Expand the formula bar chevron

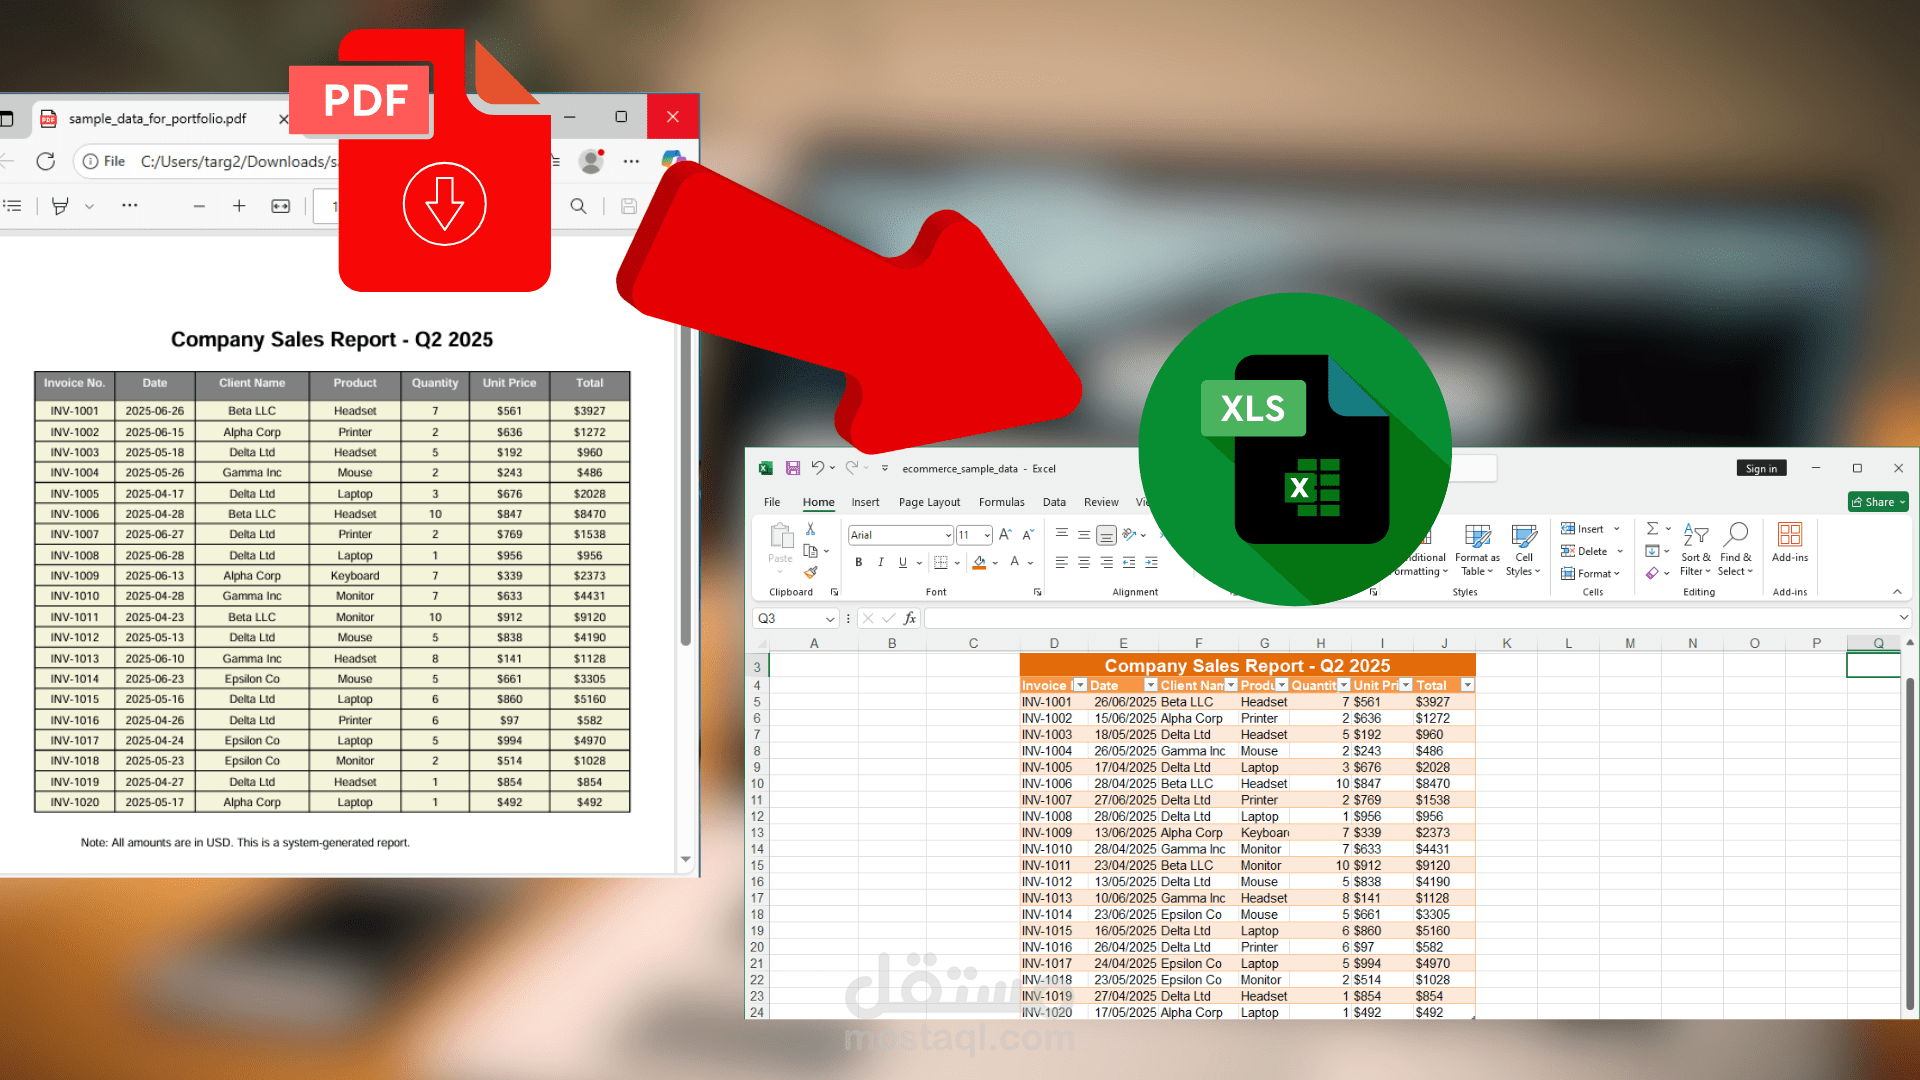[1903, 618]
